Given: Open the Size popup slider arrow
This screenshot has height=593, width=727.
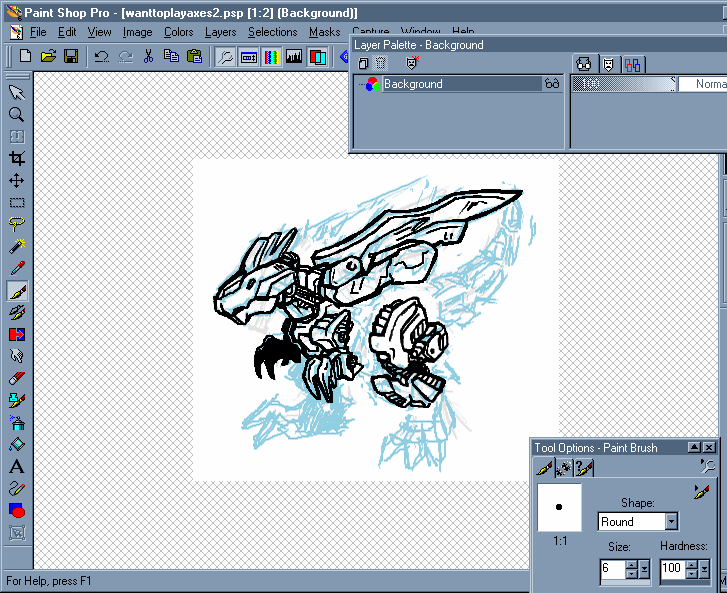Looking at the screenshot, I should (644, 569).
